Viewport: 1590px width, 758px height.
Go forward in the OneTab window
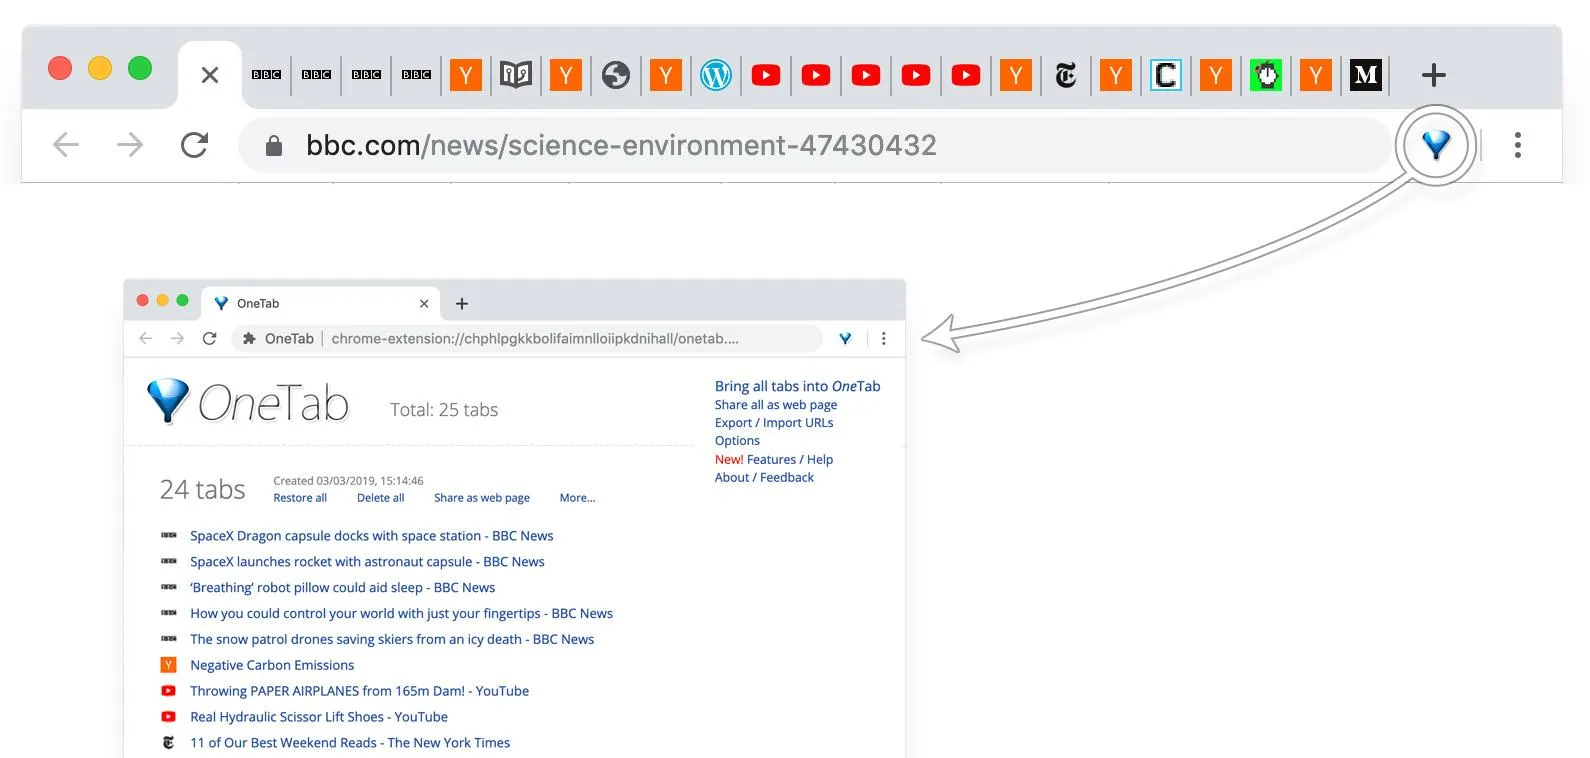[x=177, y=338]
